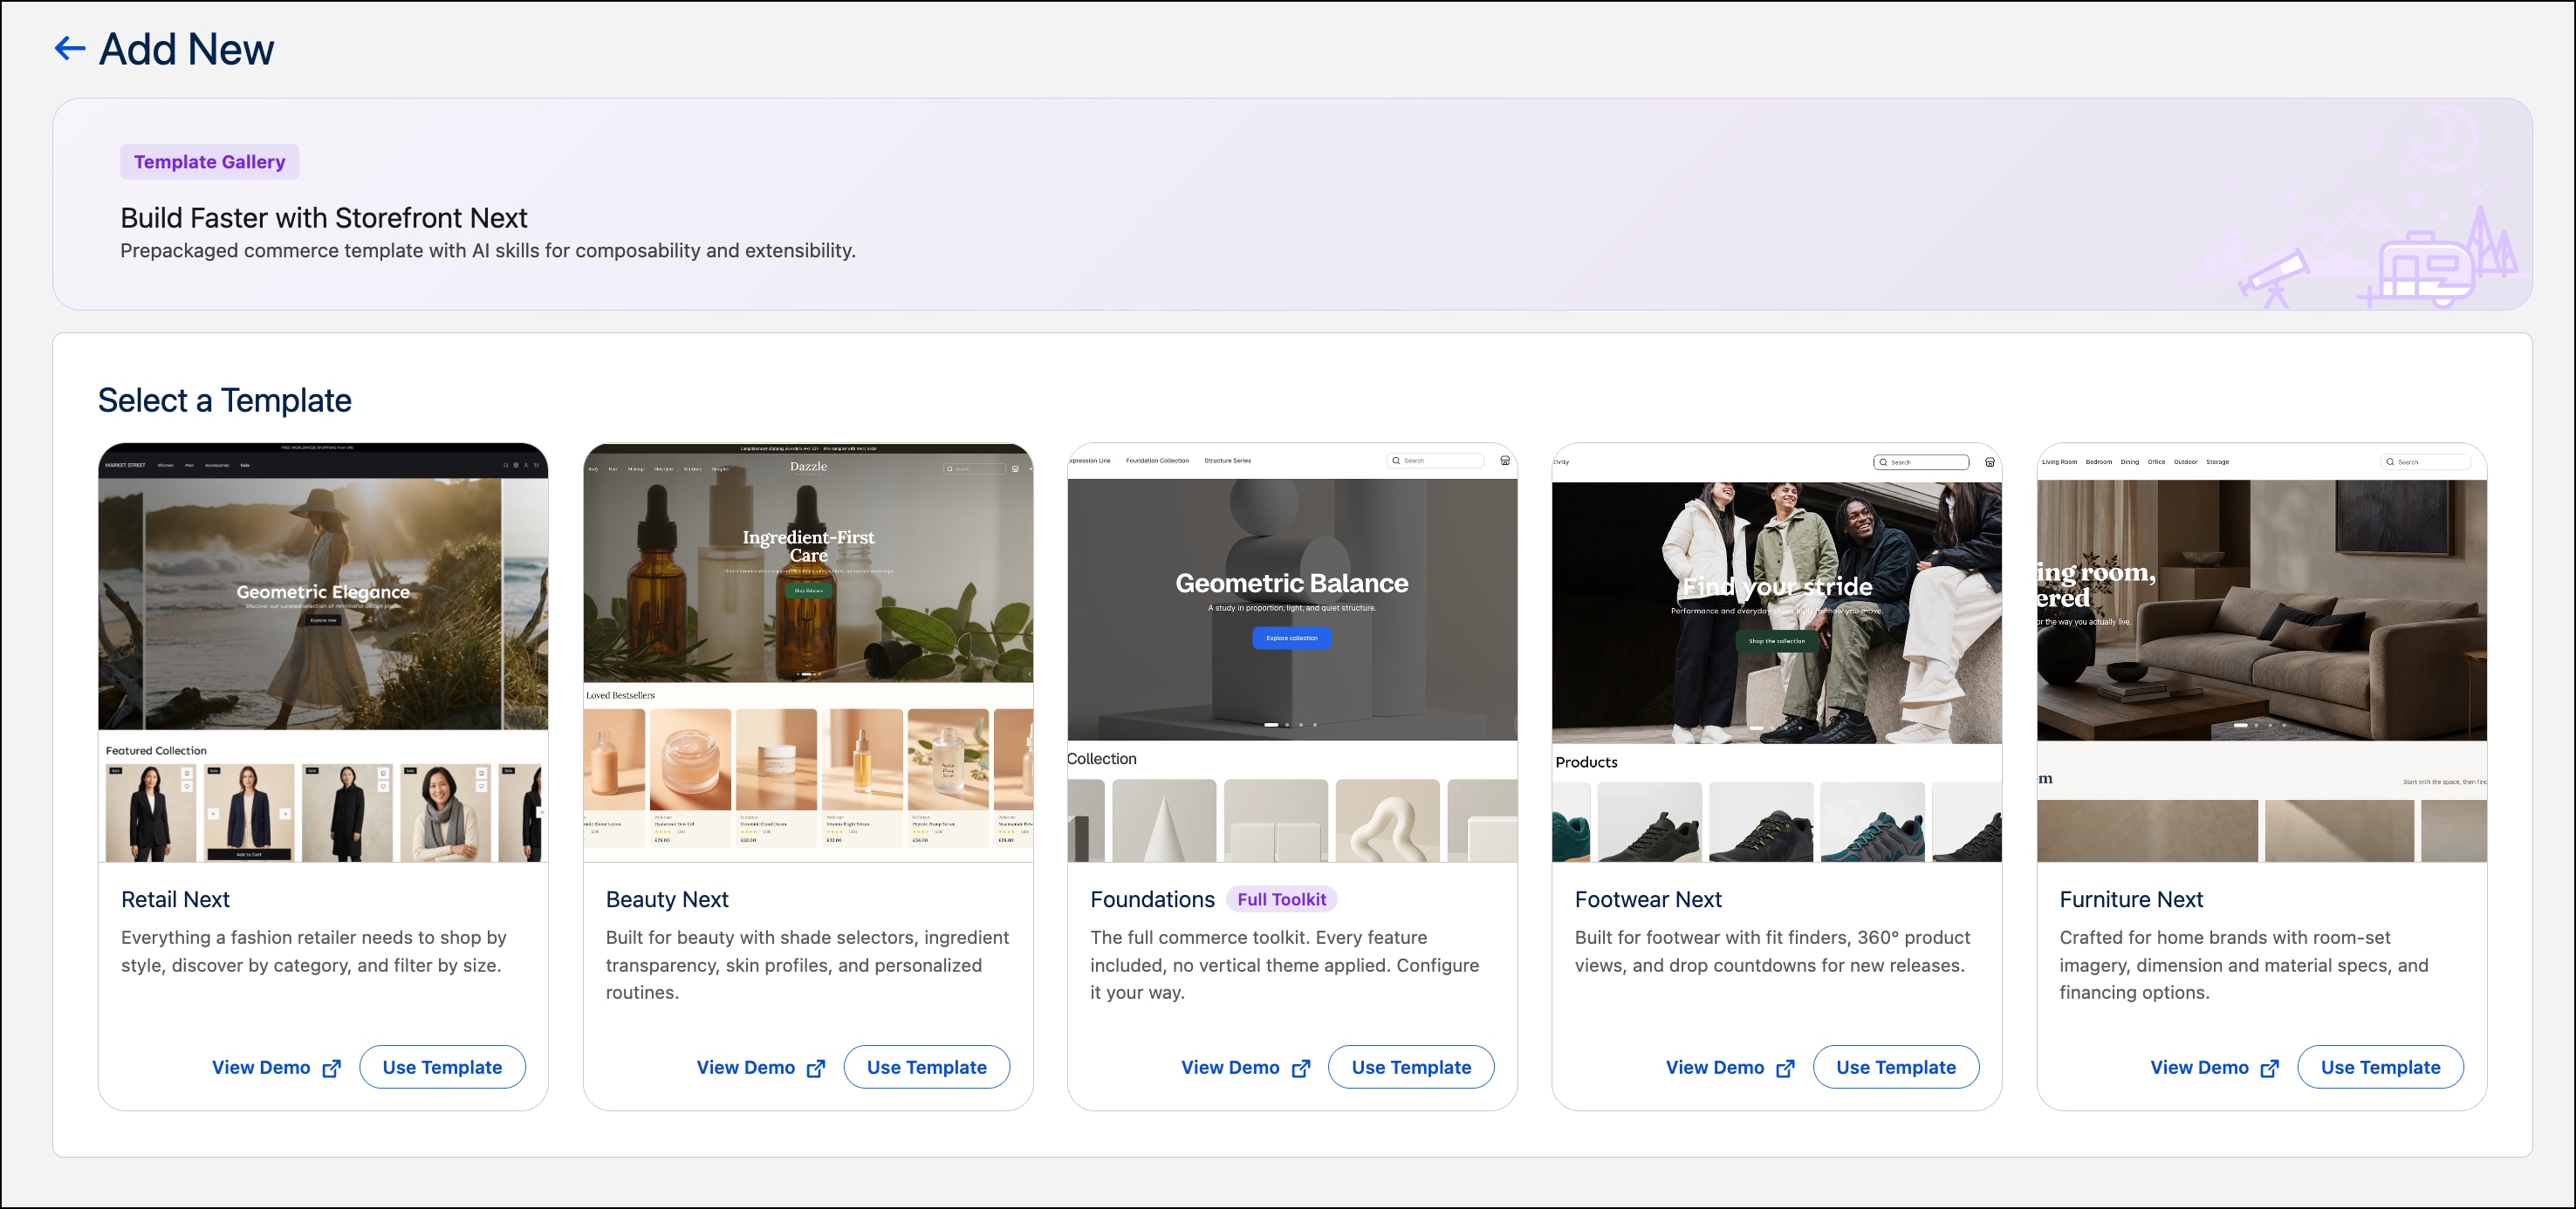Click the Retail Next preview thumbnail
Viewport: 2576px width, 1209px height.
[x=323, y=652]
